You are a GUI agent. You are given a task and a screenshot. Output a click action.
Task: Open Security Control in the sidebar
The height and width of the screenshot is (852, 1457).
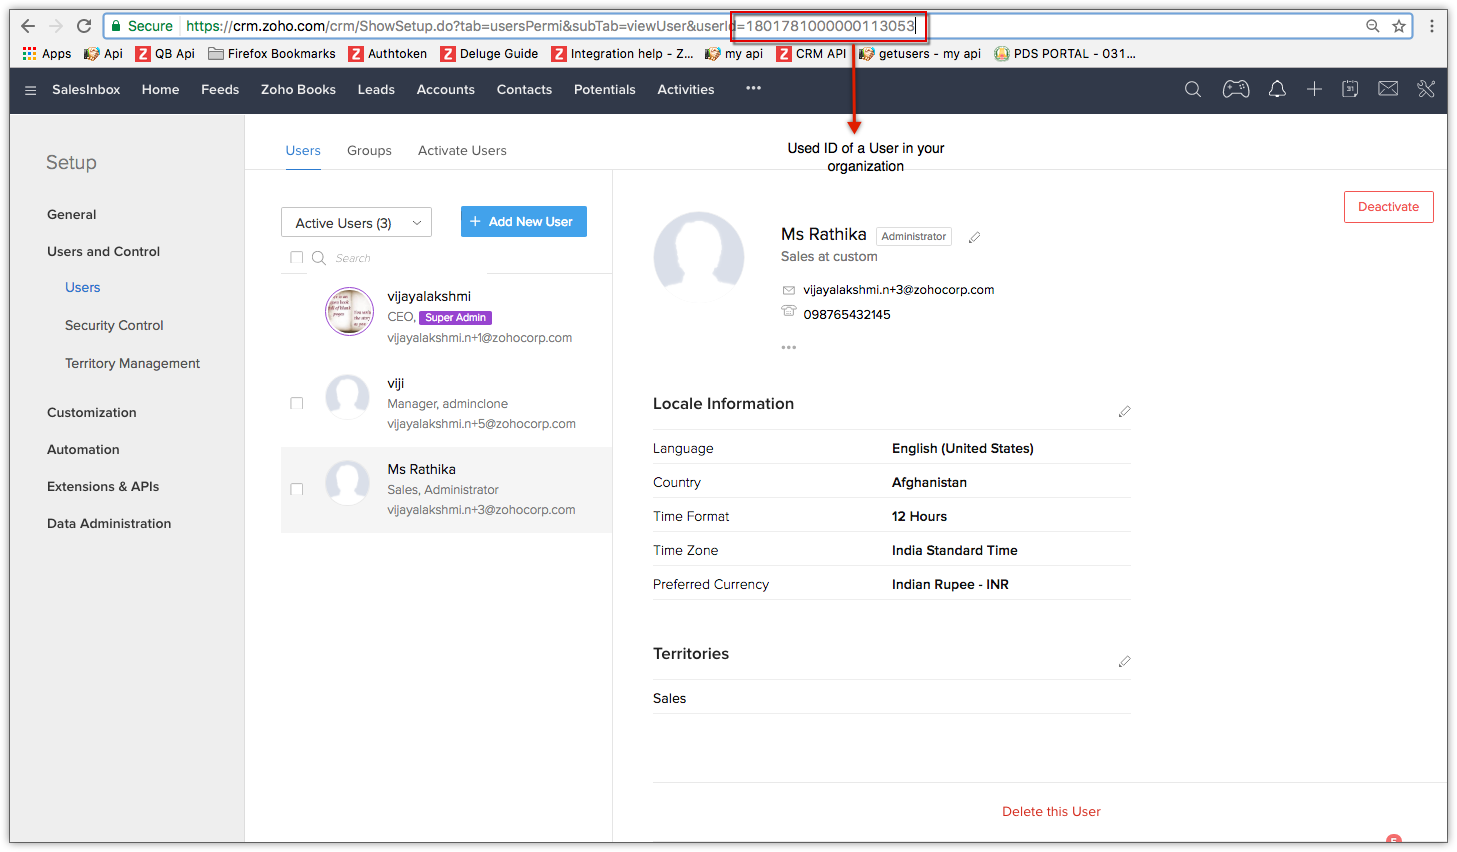pyautogui.click(x=114, y=325)
